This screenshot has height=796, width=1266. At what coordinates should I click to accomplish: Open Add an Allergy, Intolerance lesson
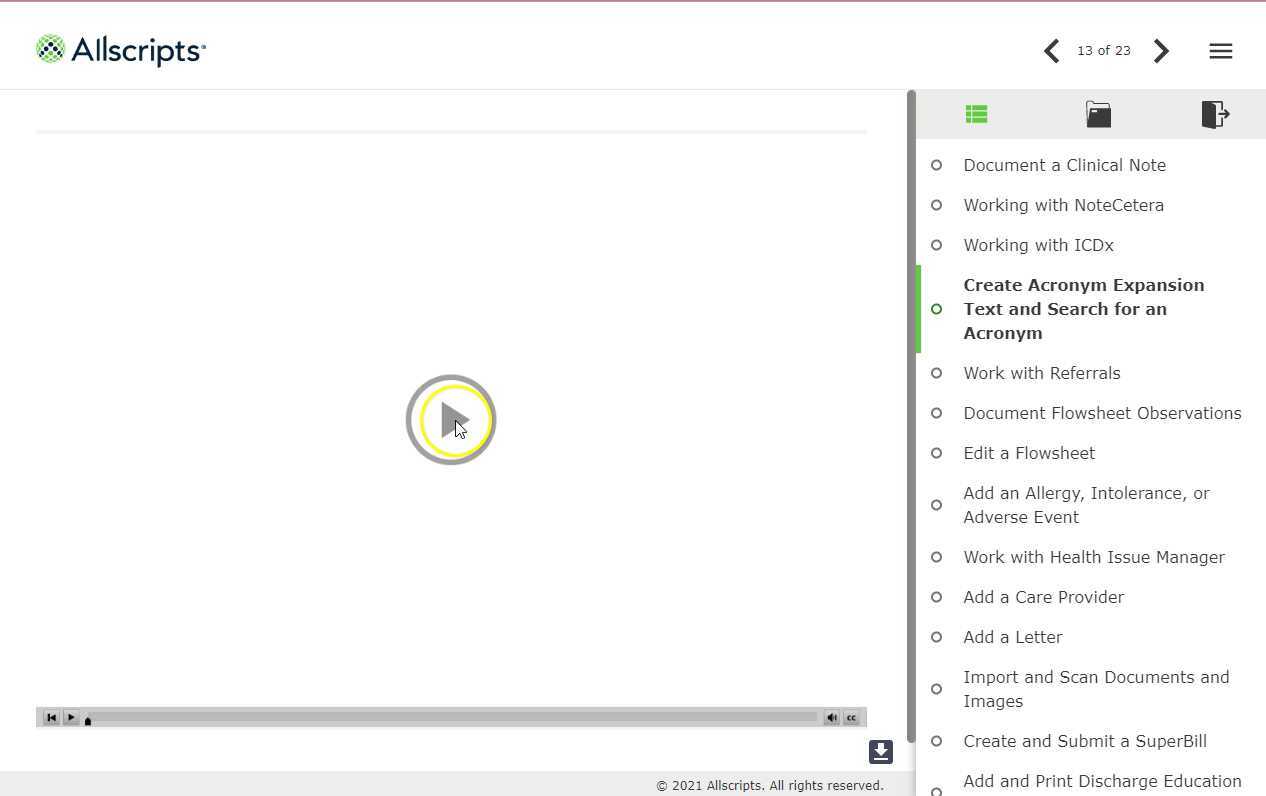click(x=1086, y=505)
